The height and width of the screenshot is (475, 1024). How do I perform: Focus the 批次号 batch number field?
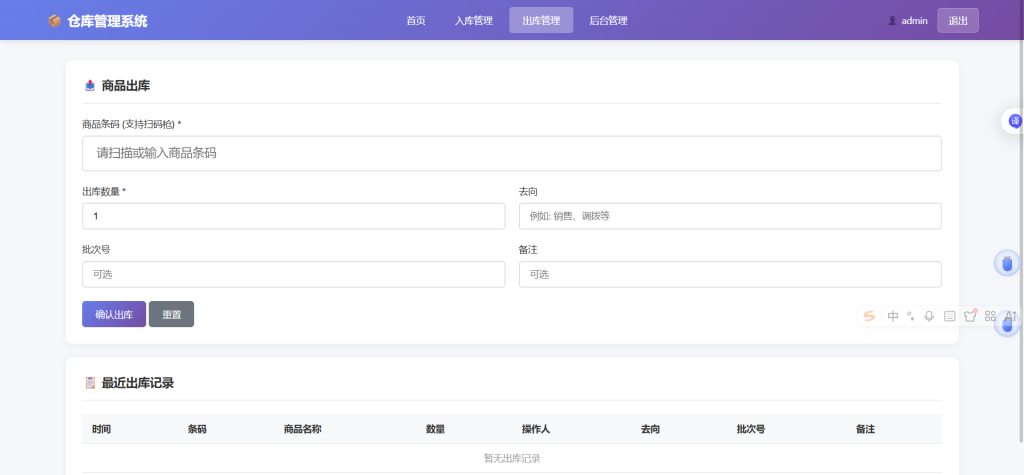click(x=294, y=274)
